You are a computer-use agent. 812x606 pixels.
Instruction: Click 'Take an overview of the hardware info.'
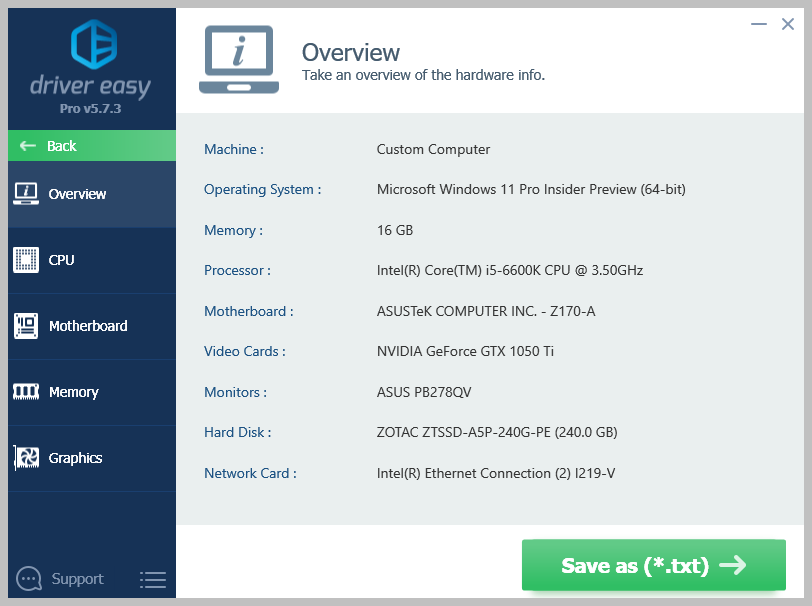(x=423, y=75)
